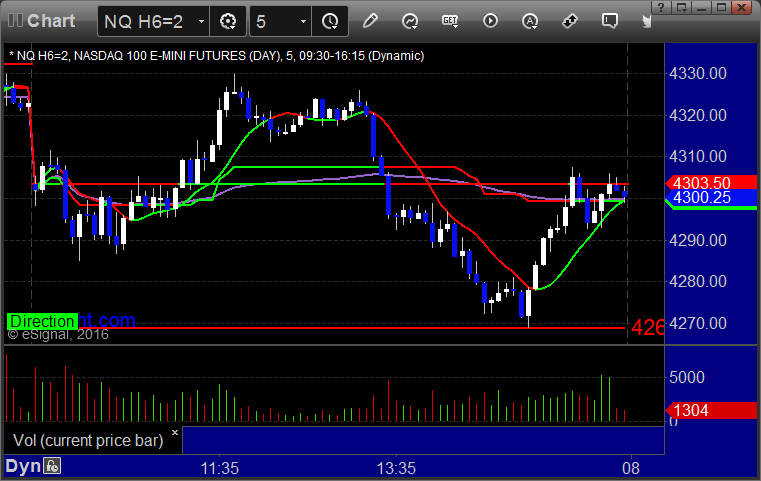The image size is (761, 481).
Task: Click the window pop-out menu icon
Action: (x=681, y=8)
